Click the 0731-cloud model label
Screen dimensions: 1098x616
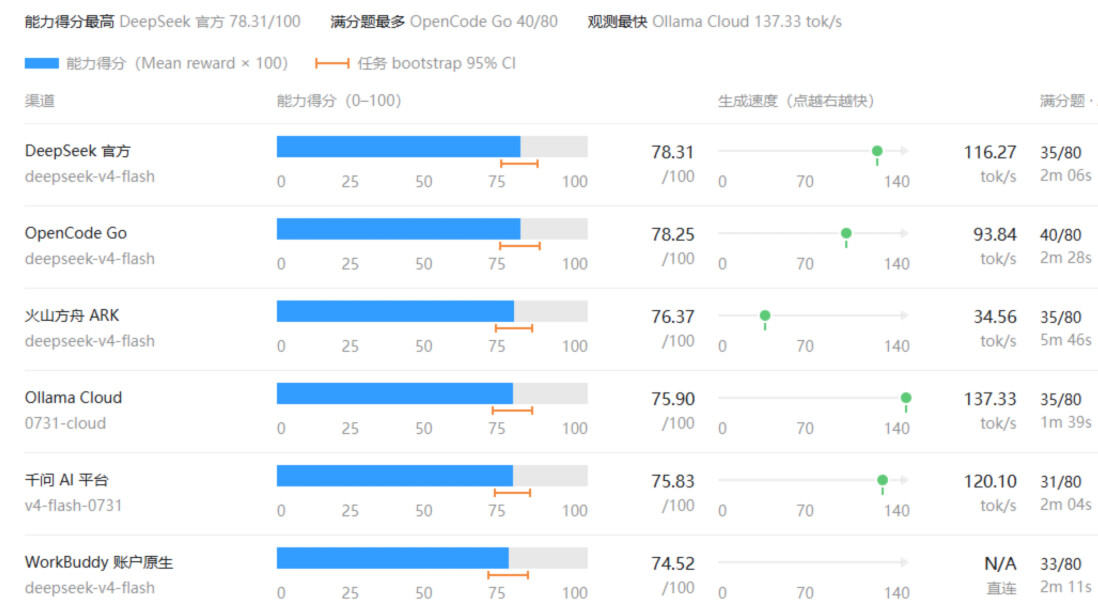[65, 424]
